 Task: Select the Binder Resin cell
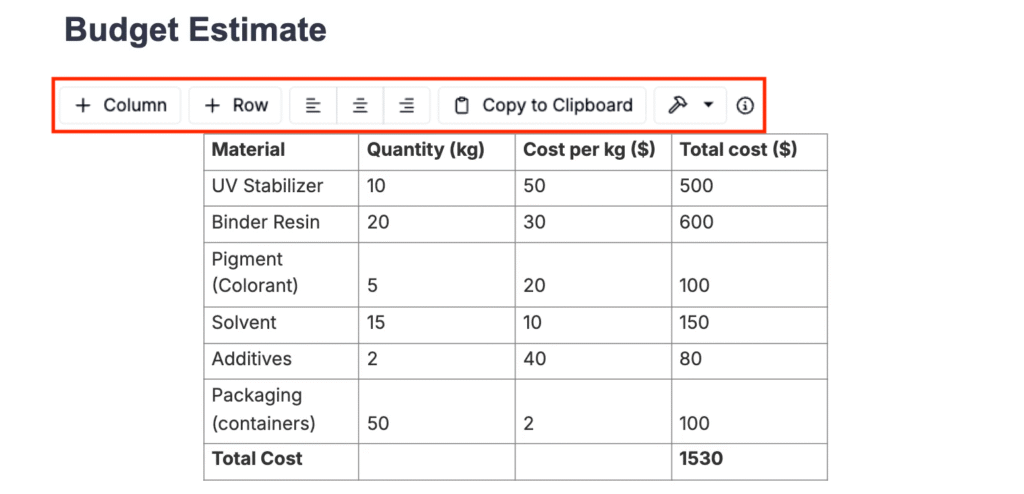280,222
